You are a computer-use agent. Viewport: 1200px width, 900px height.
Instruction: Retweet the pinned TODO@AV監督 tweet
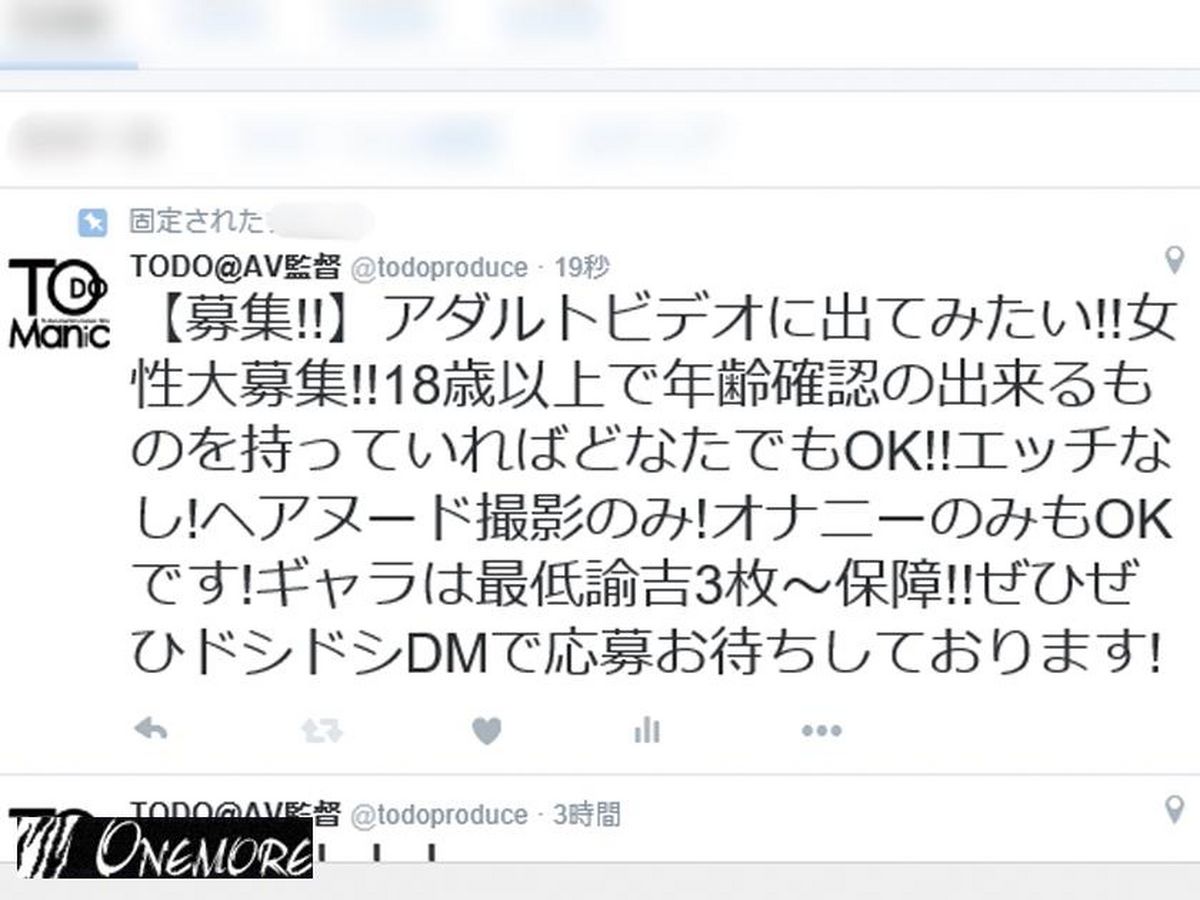(x=322, y=731)
